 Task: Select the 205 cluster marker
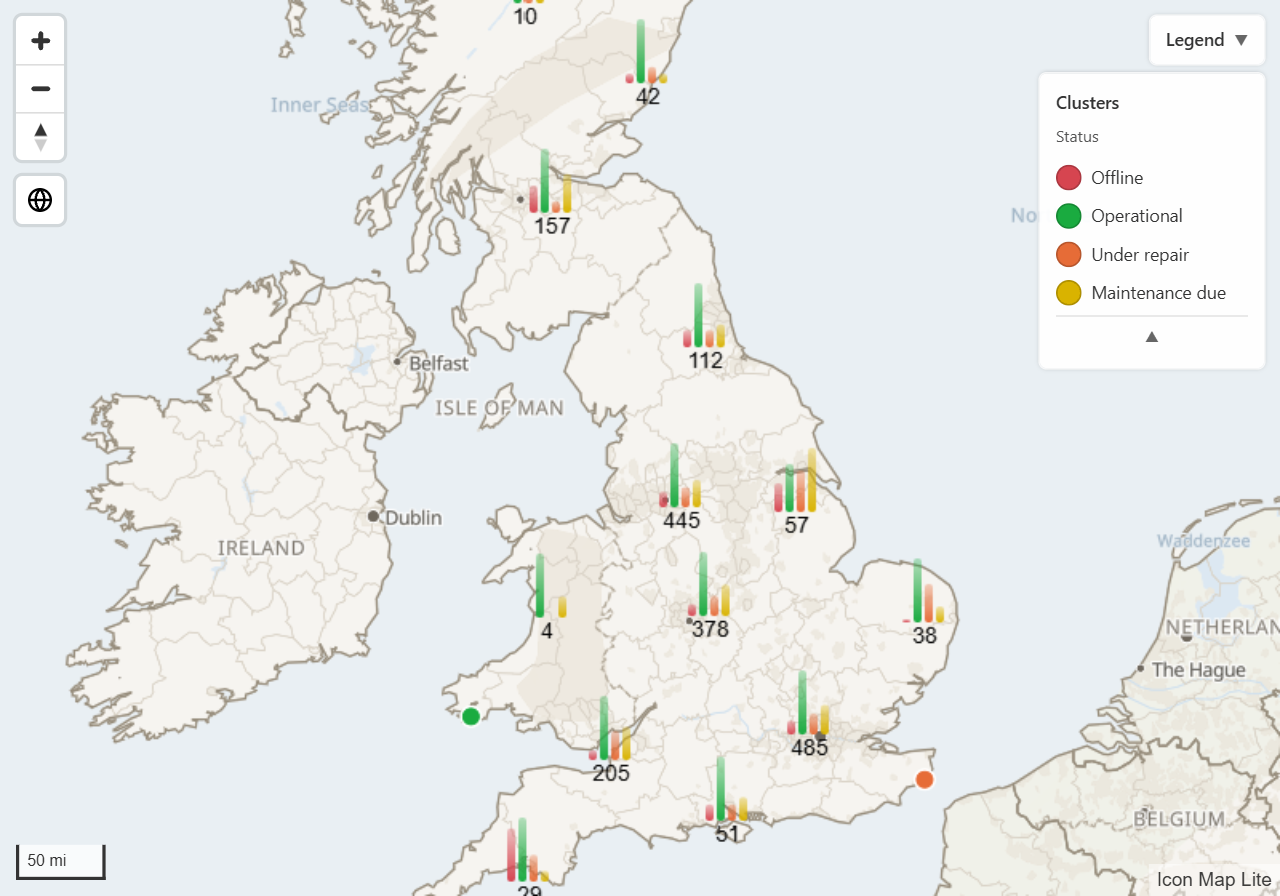610,740
